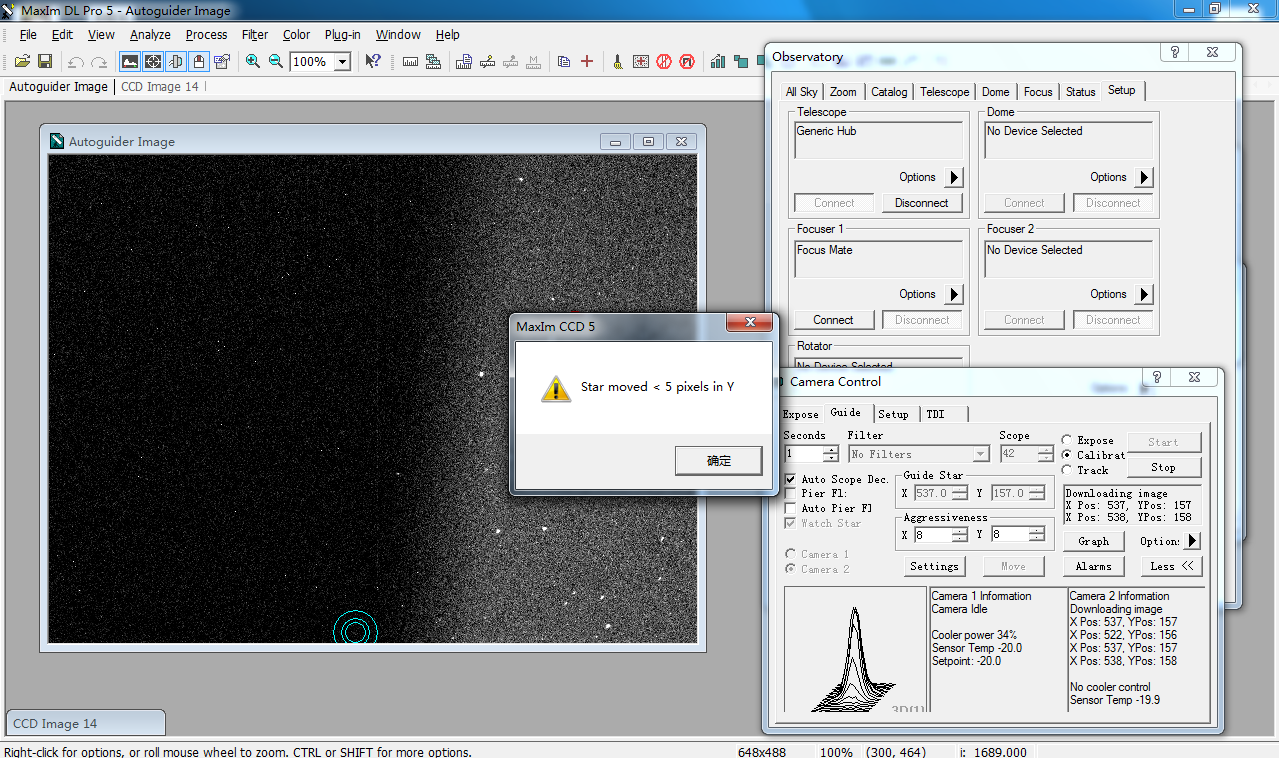Switch to the Expose tab in Camera Control
The height and width of the screenshot is (758, 1279).
[x=800, y=414]
